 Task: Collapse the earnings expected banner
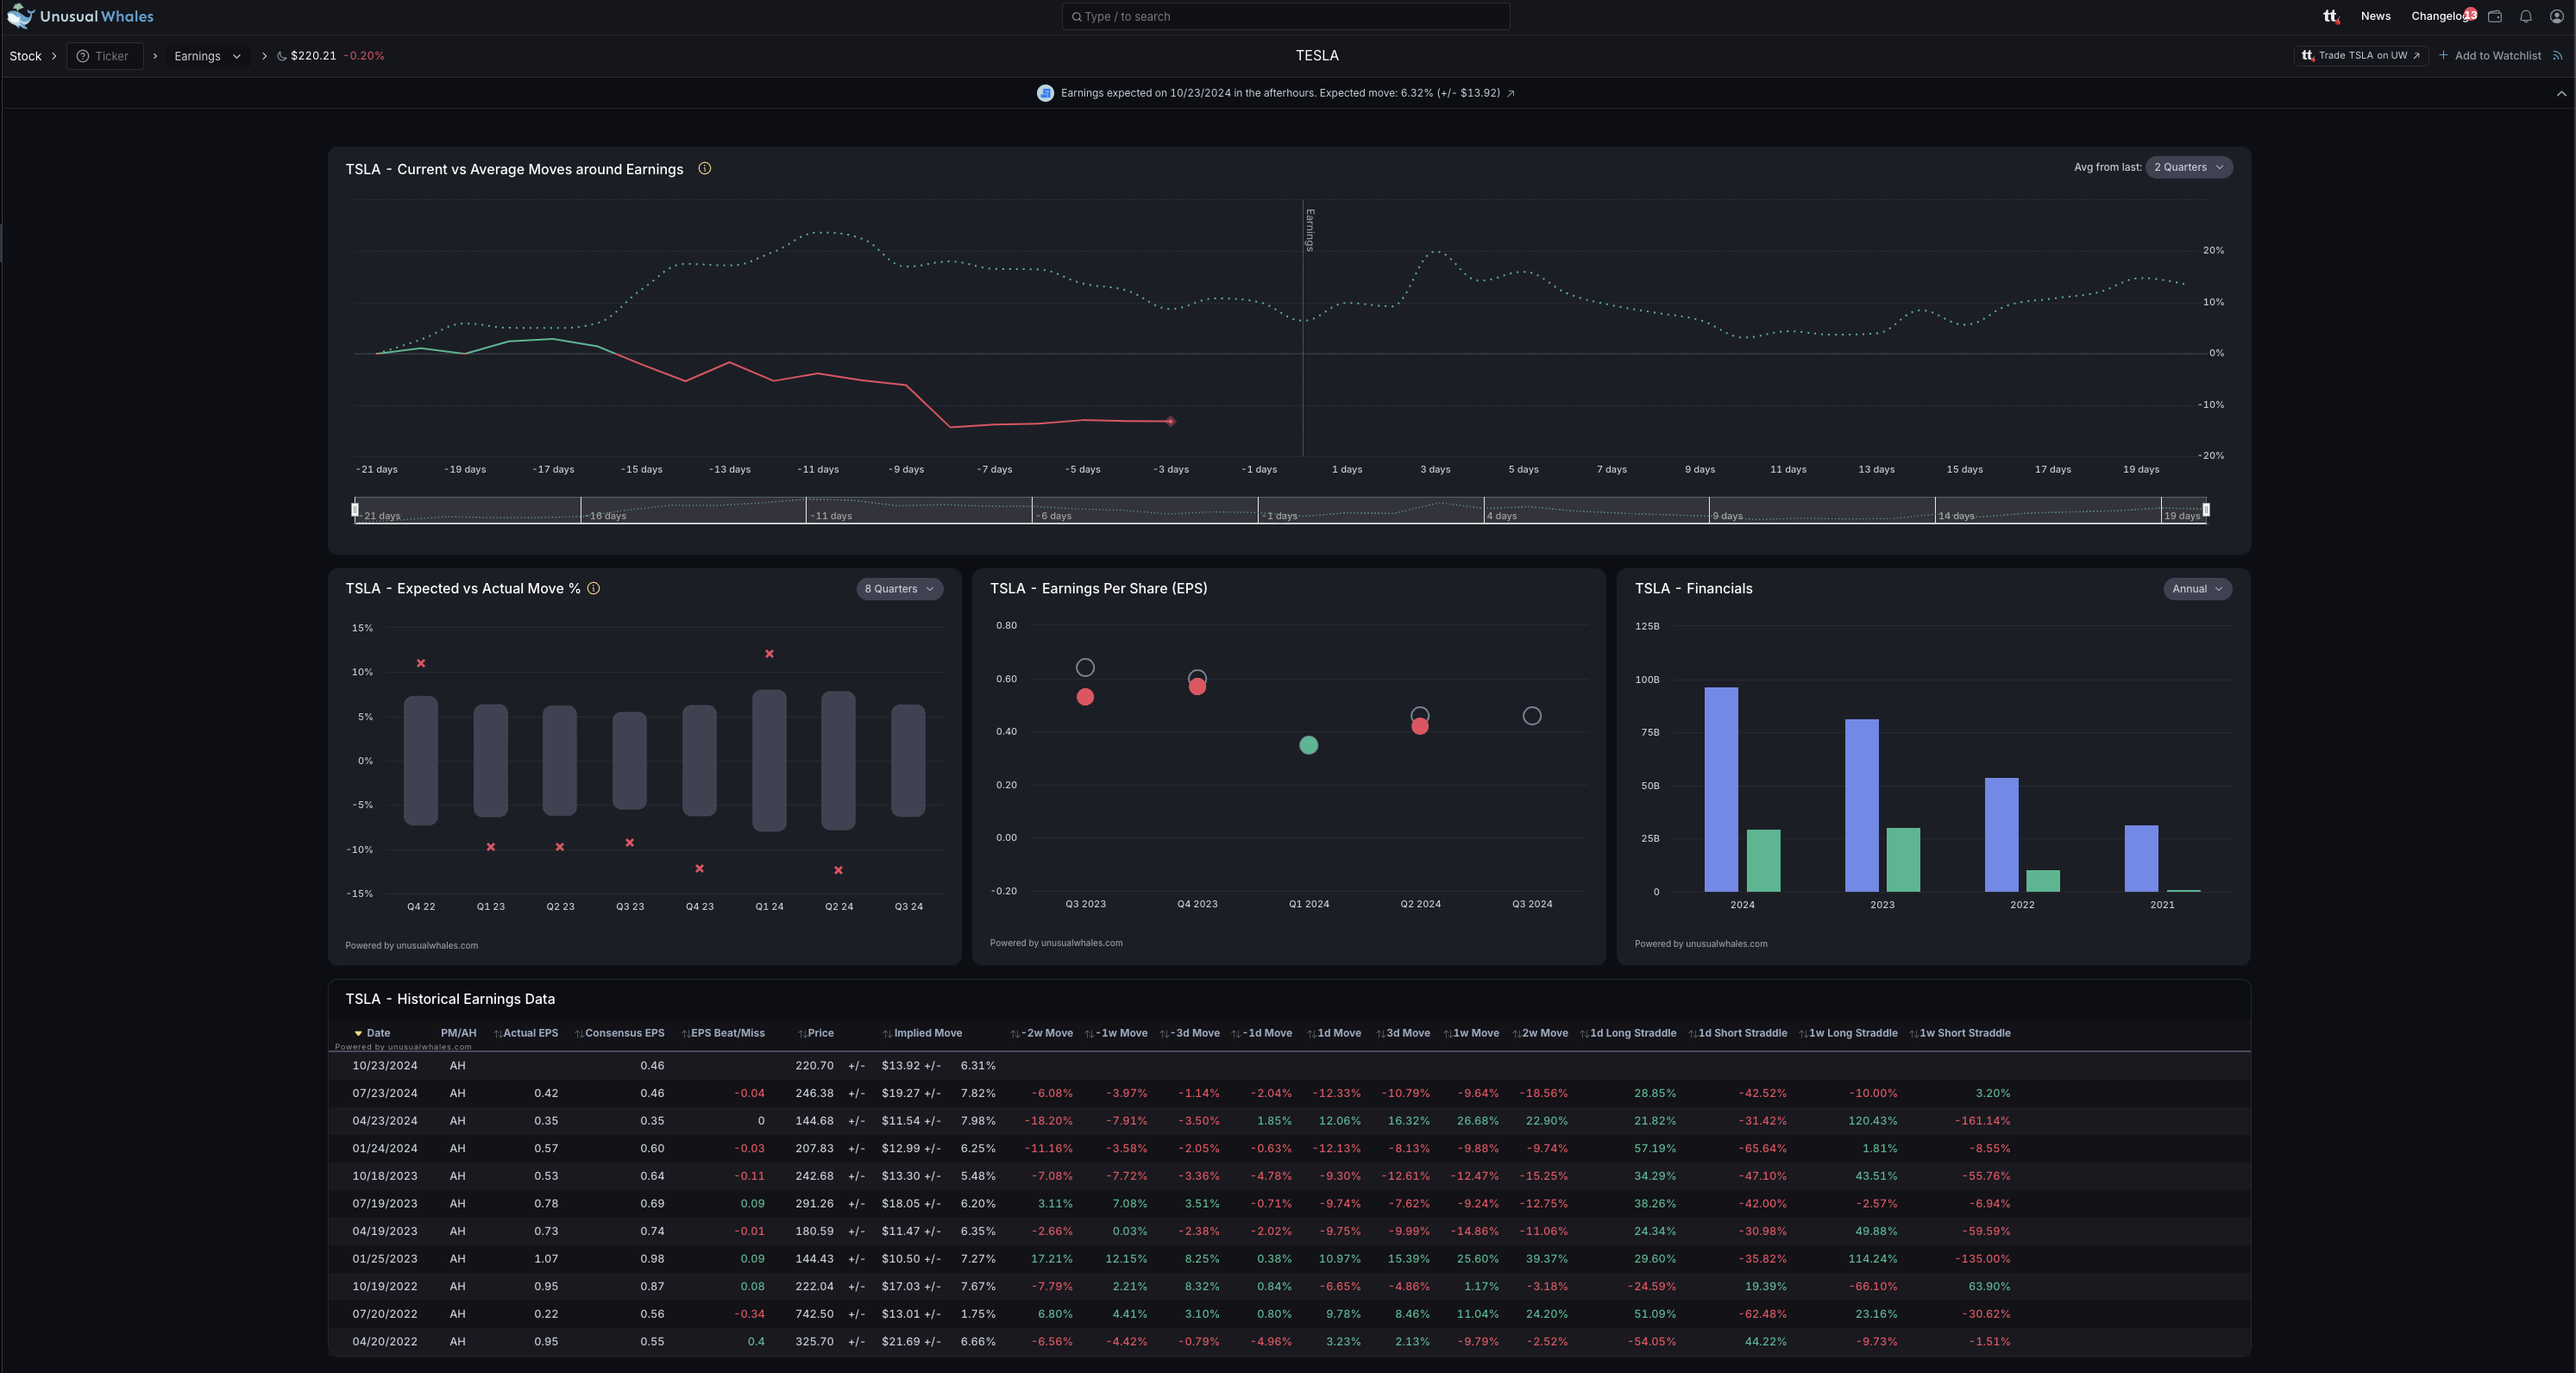point(2561,93)
